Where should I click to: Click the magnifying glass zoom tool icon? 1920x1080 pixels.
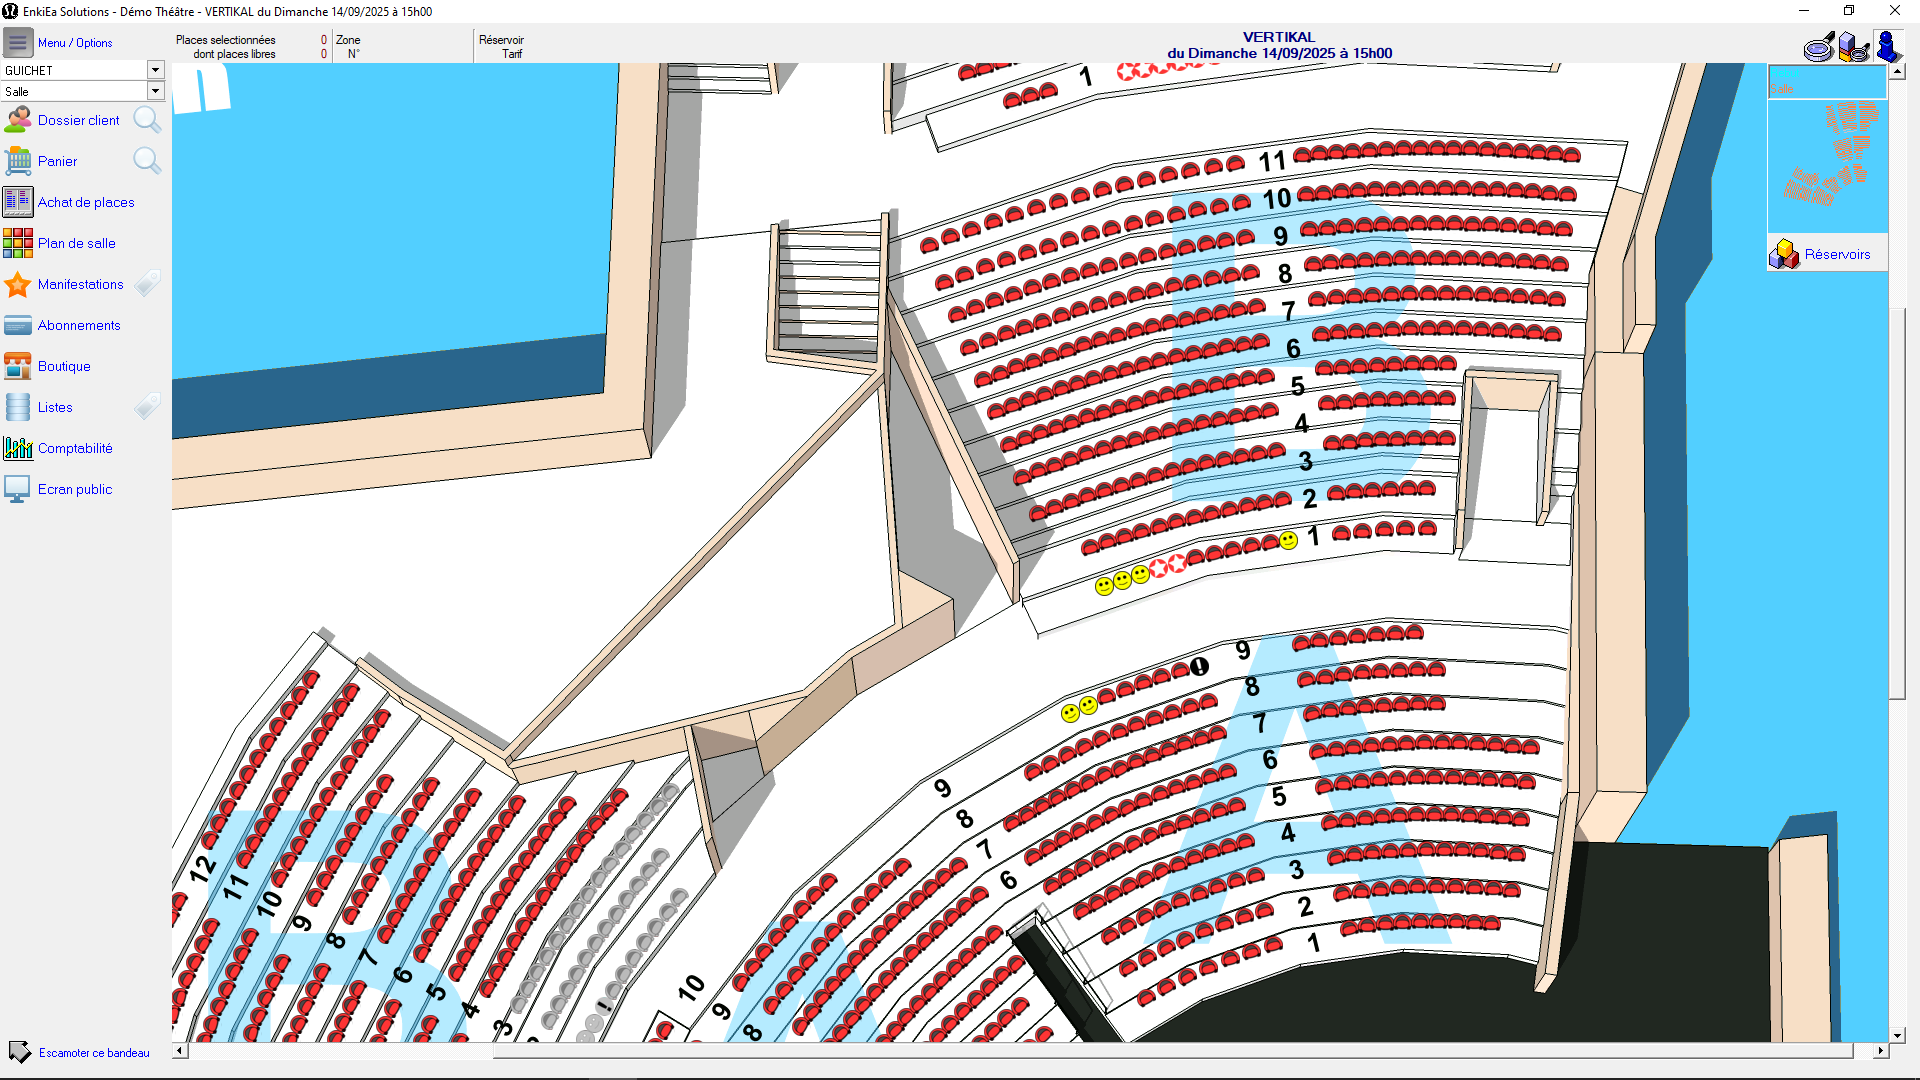(1819, 47)
